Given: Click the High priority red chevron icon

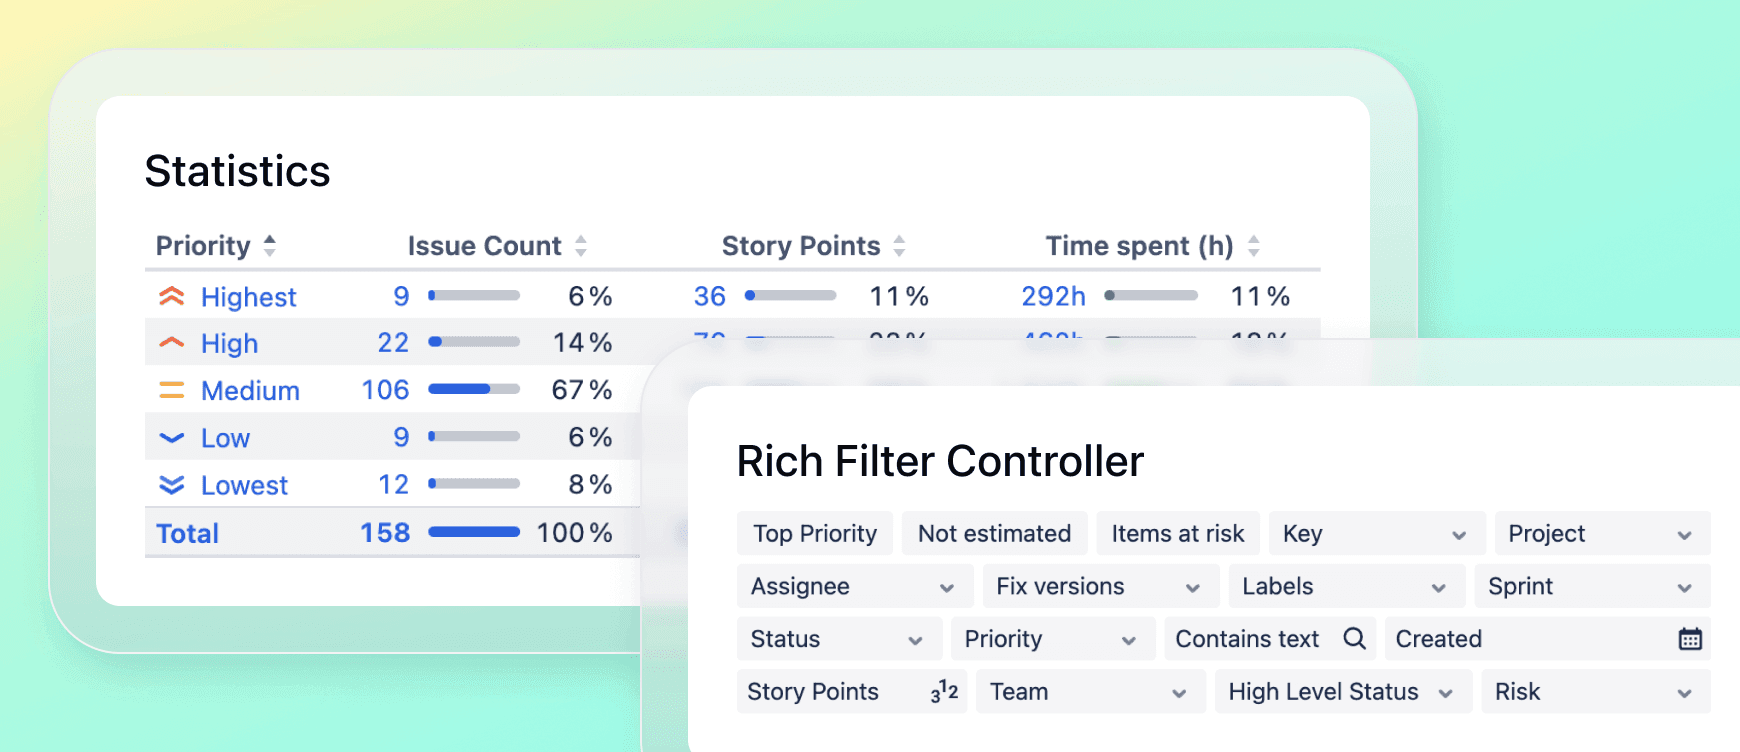Looking at the screenshot, I should (172, 343).
